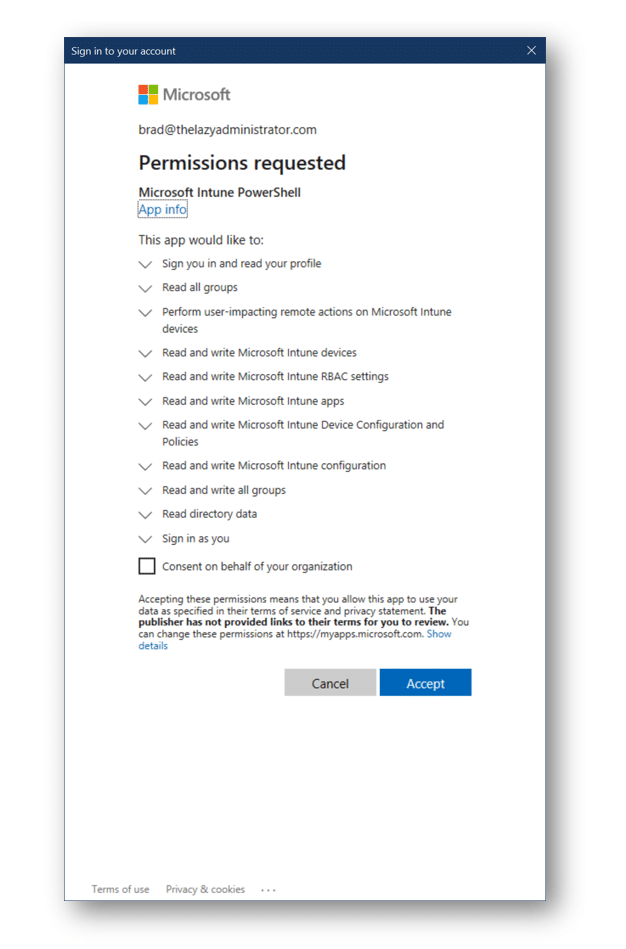Expand Read and write all groups permission
This screenshot has width=626, height=949.
(x=145, y=491)
